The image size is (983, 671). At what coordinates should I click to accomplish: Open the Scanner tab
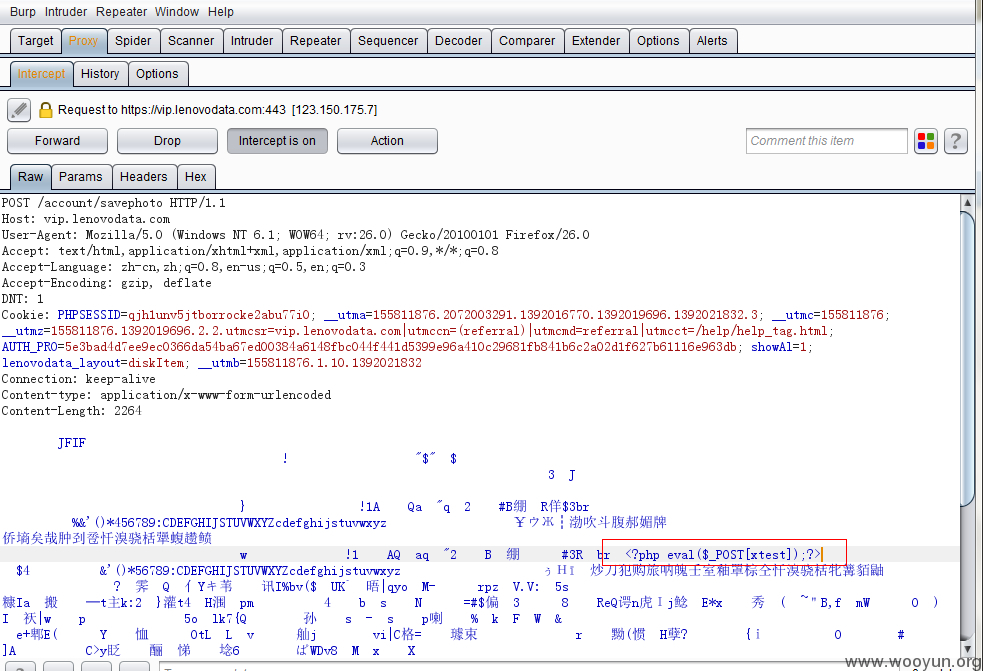pyautogui.click(x=191, y=41)
